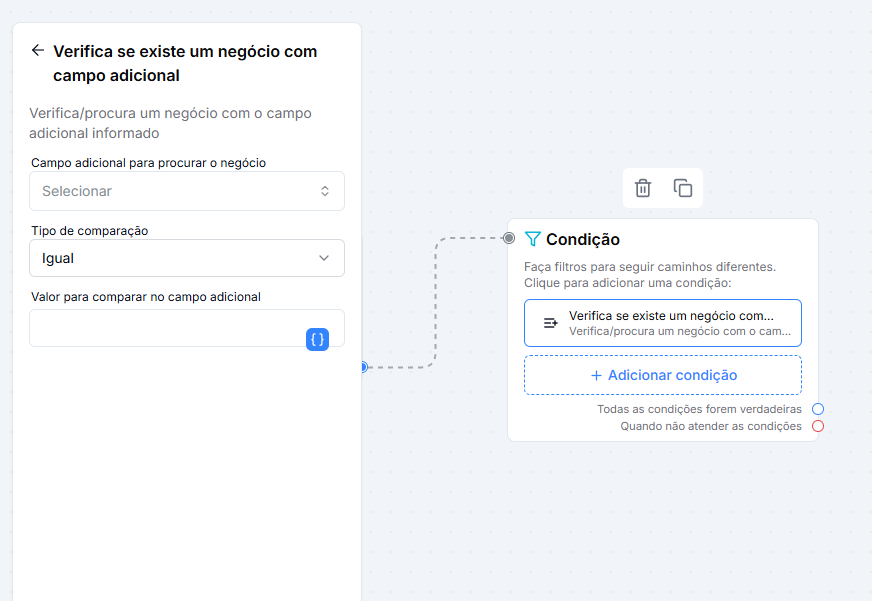Open 'Campo adicional para procurar' Selecionar dropdown
The image size is (872, 601).
click(x=187, y=191)
